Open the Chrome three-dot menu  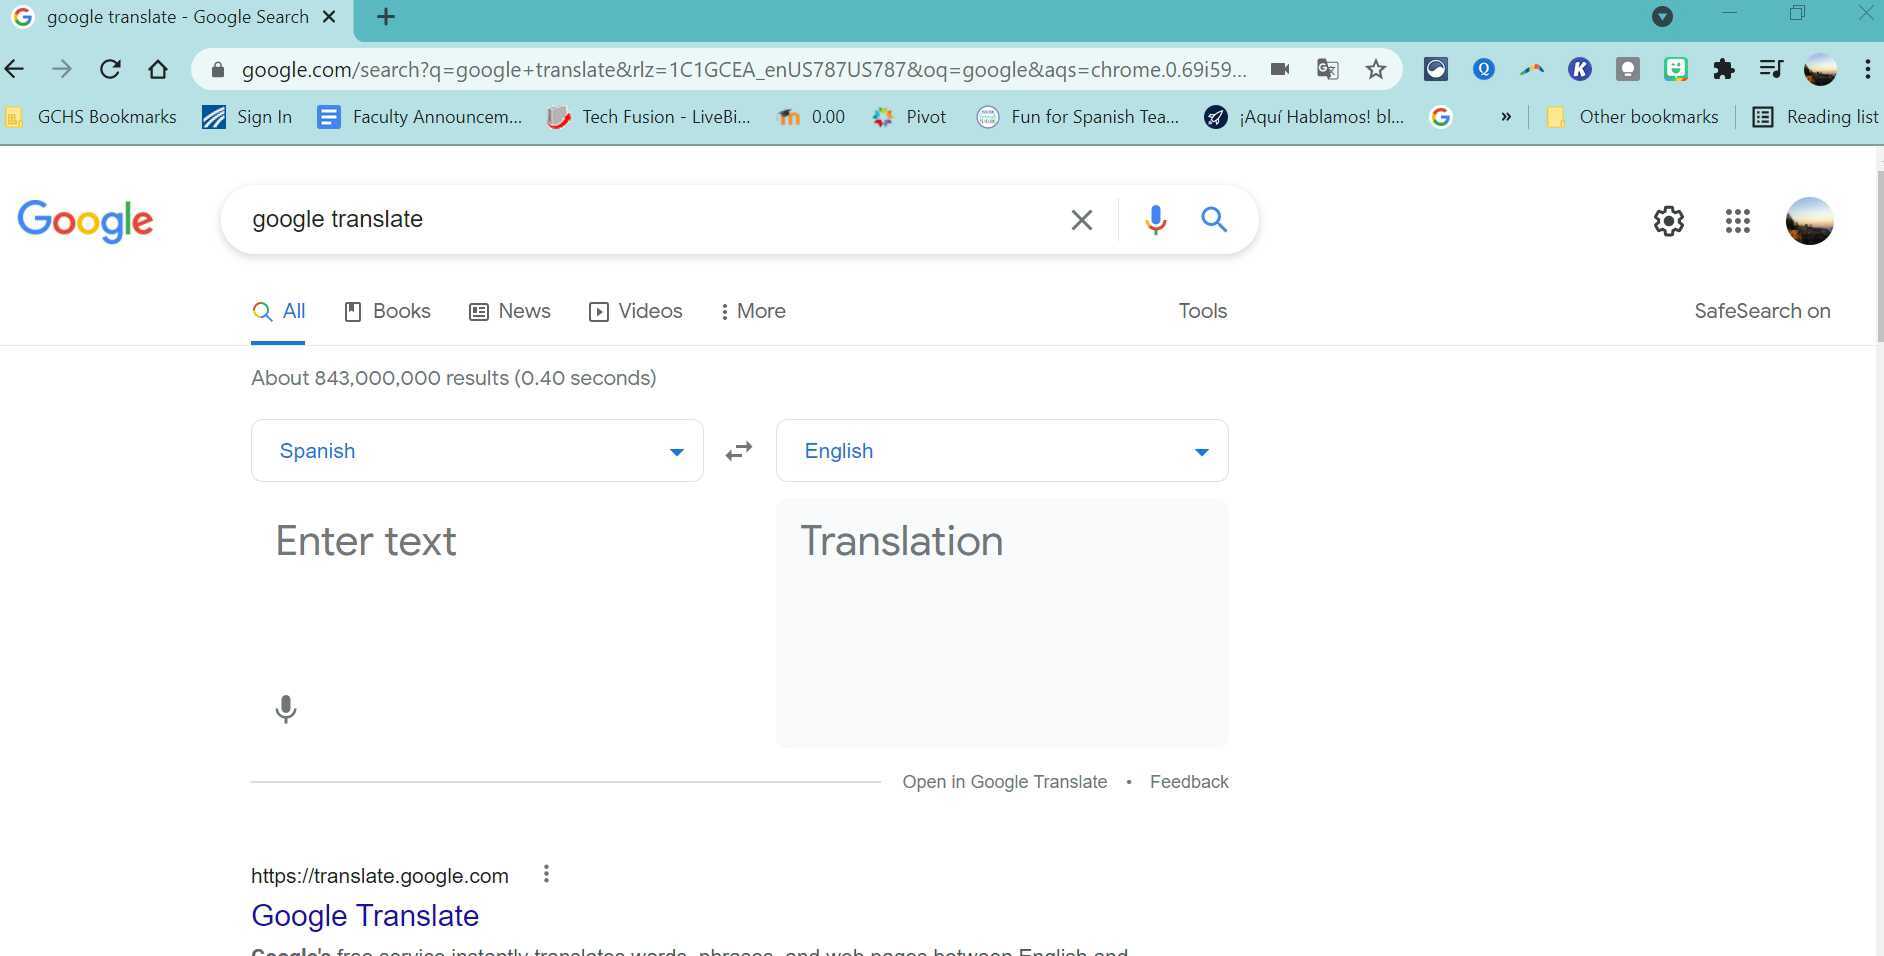tap(1867, 69)
